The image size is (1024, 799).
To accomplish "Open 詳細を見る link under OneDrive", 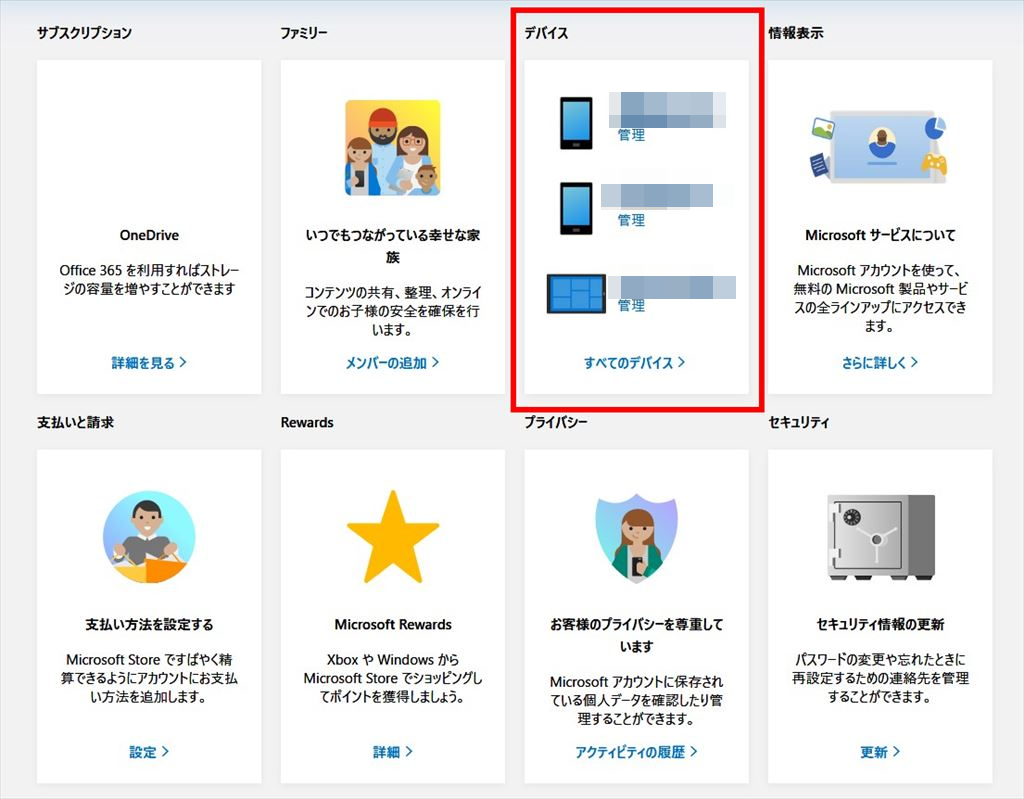I will [148, 363].
